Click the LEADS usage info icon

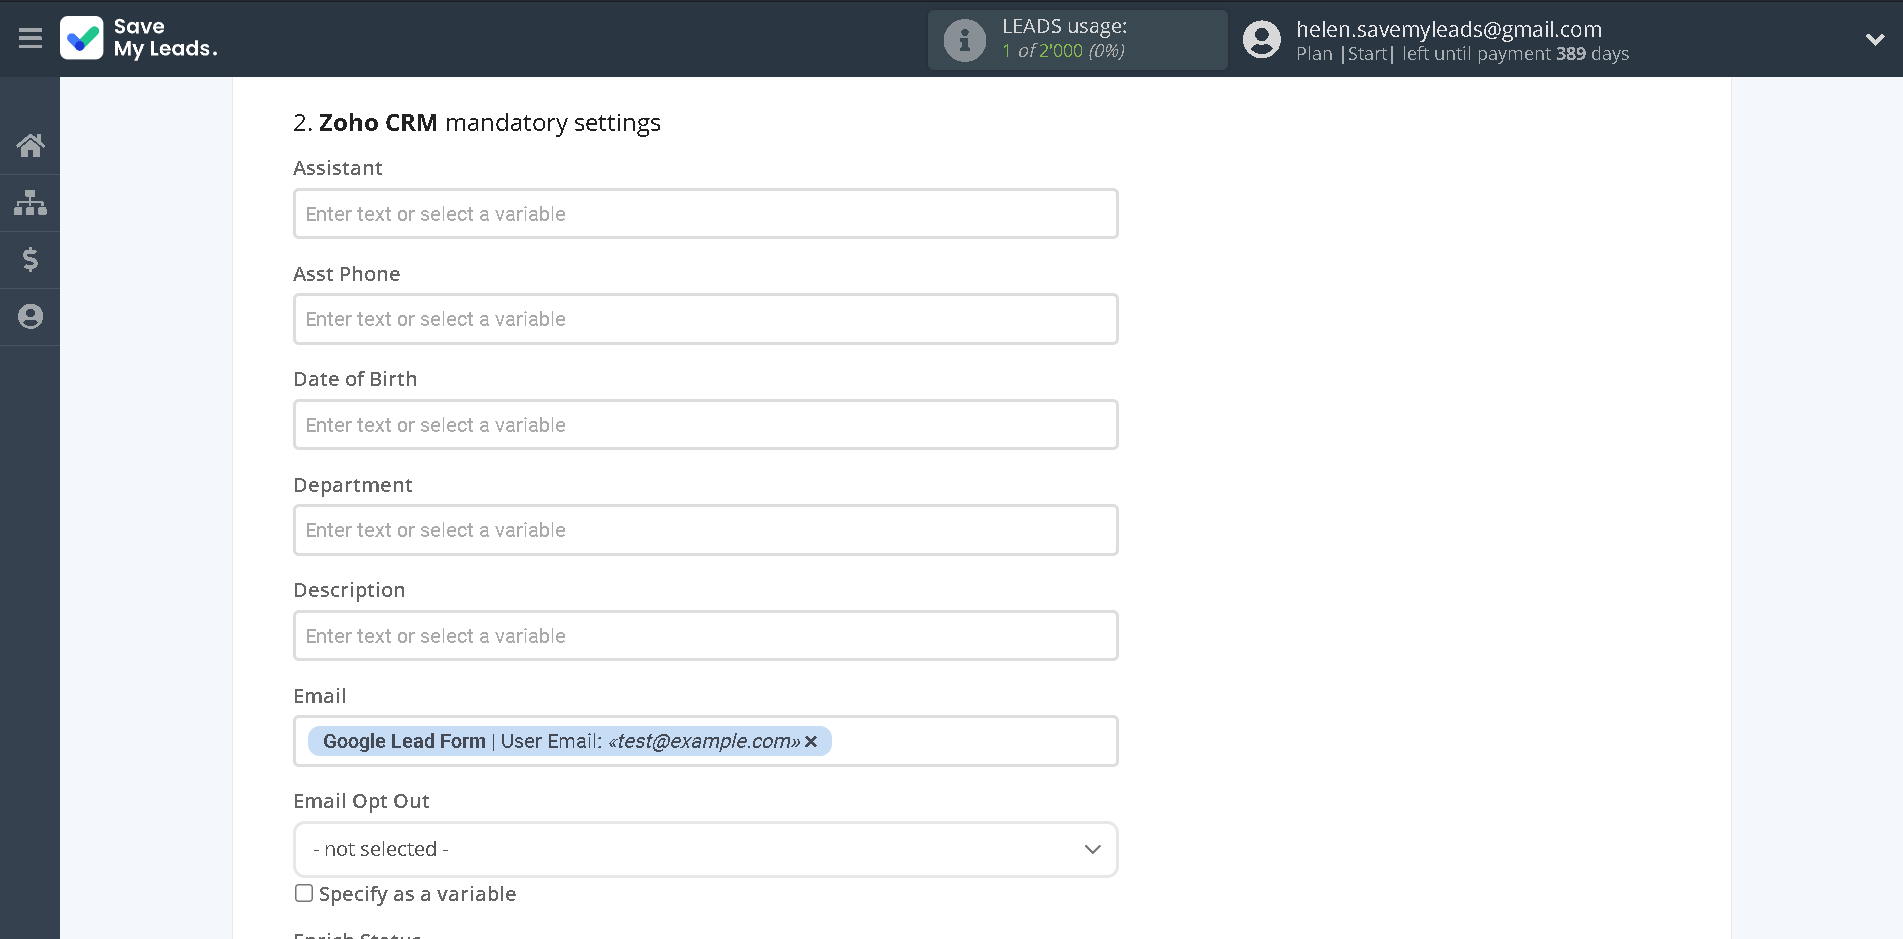tap(964, 40)
